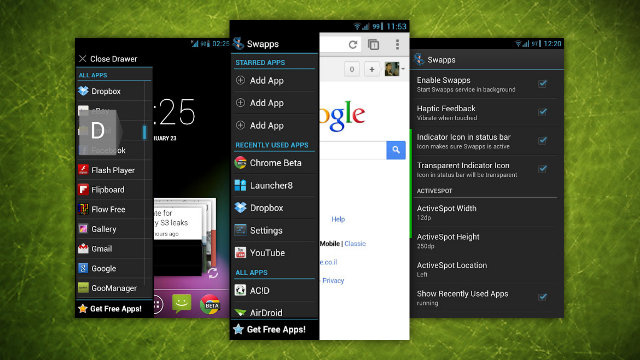Switch to Classic view link

355,243
